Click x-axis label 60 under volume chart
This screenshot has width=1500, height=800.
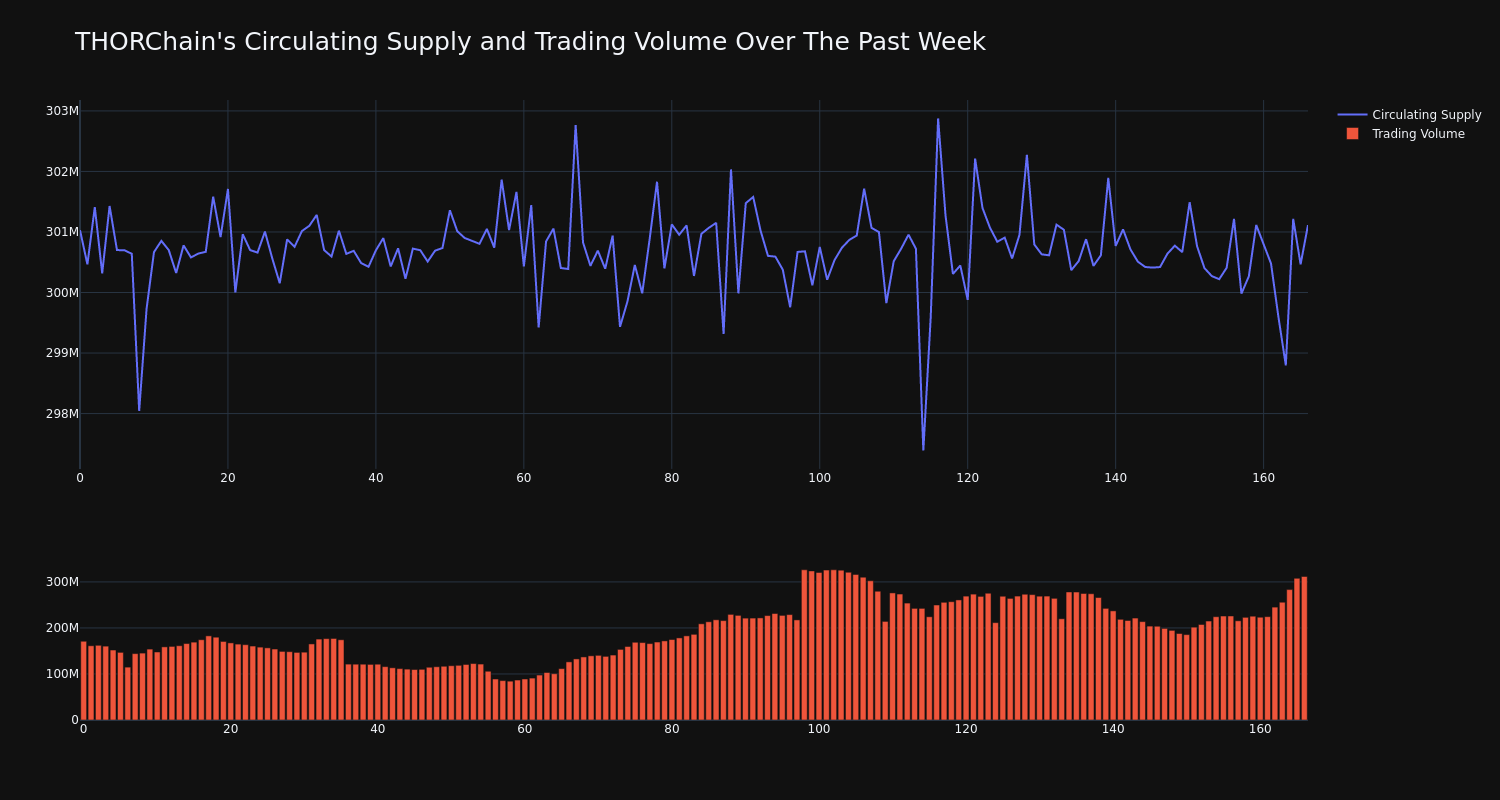525,729
